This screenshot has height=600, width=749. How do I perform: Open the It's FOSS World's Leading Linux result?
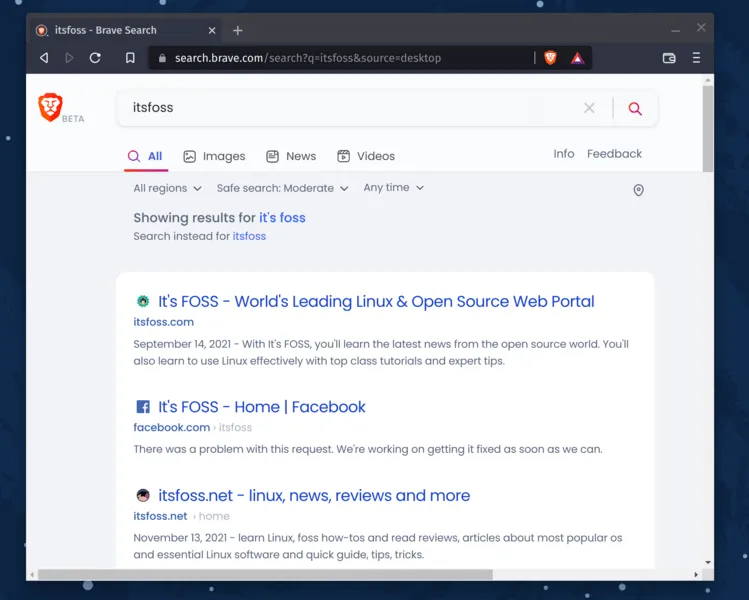[x=376, y=301]
